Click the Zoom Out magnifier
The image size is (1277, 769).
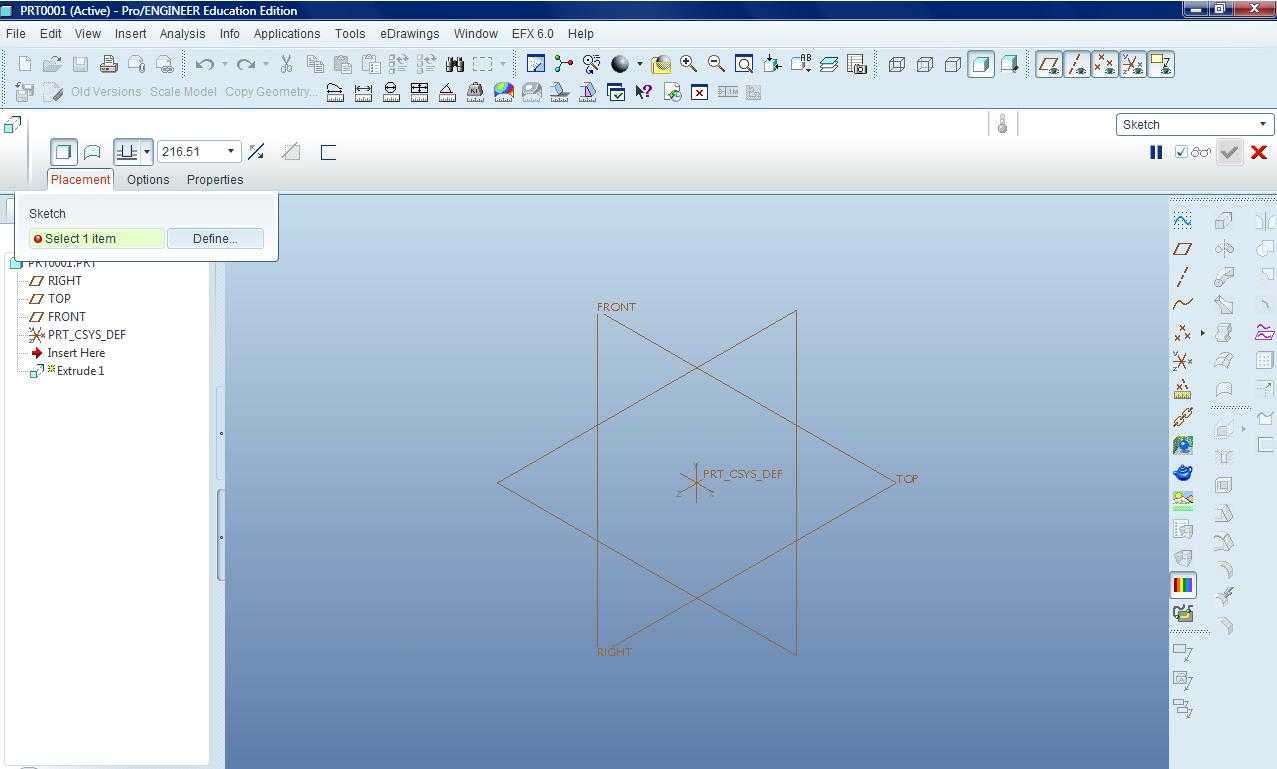coord(716,64)
